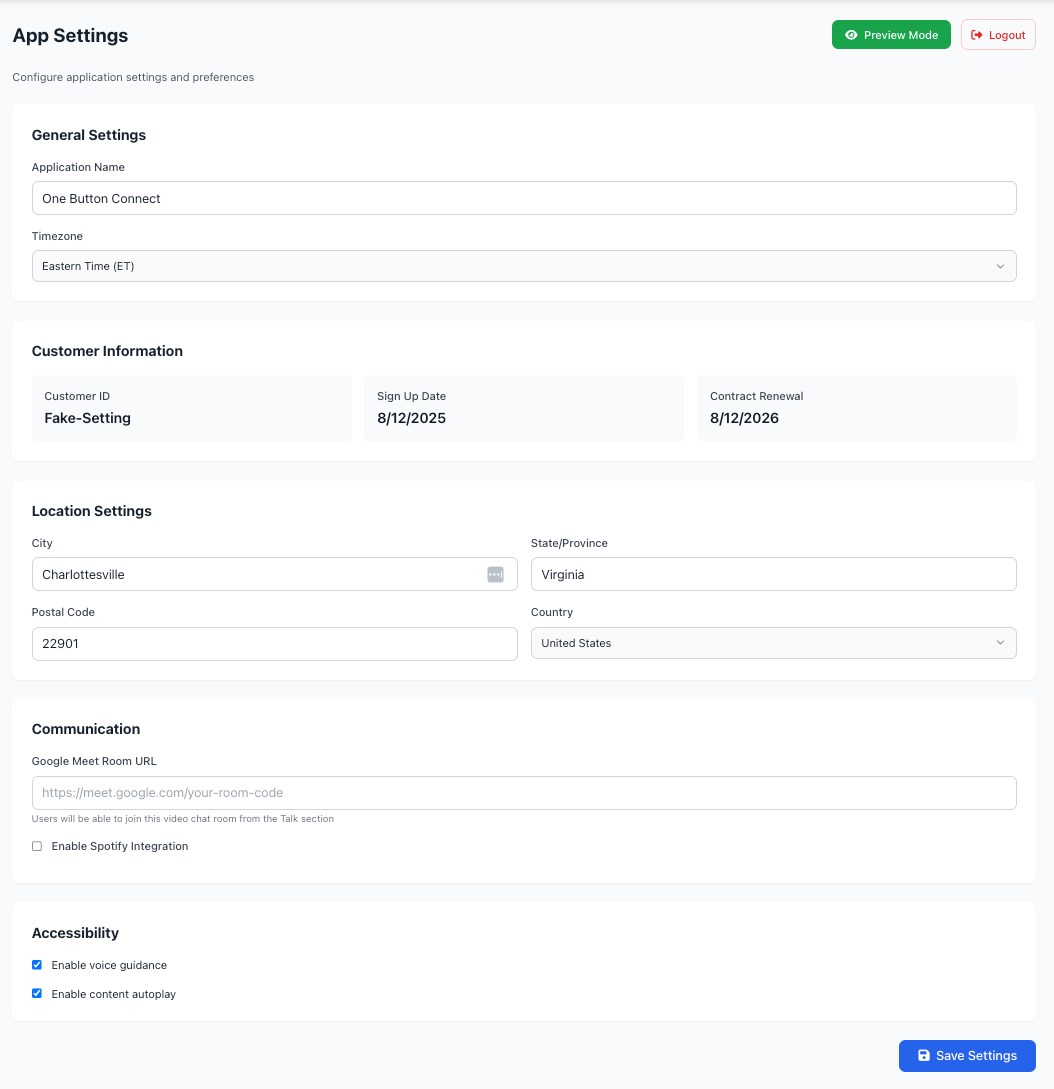Click the autofill icon in City field
This screenshot has width=1054, height=1089.
pyautogui.click(x=495, y=574)
